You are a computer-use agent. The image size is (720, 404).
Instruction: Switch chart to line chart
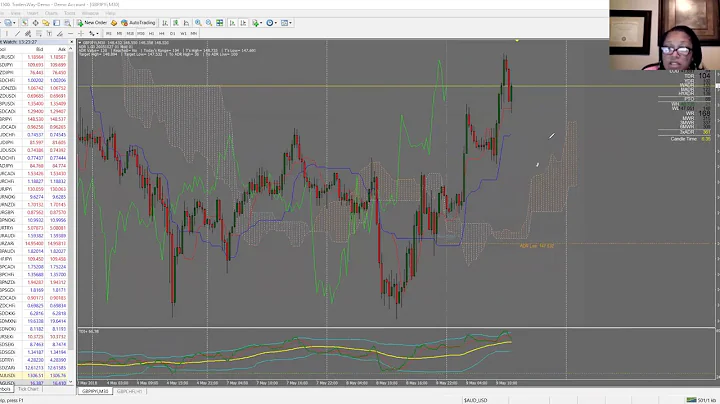pos(186,22)
